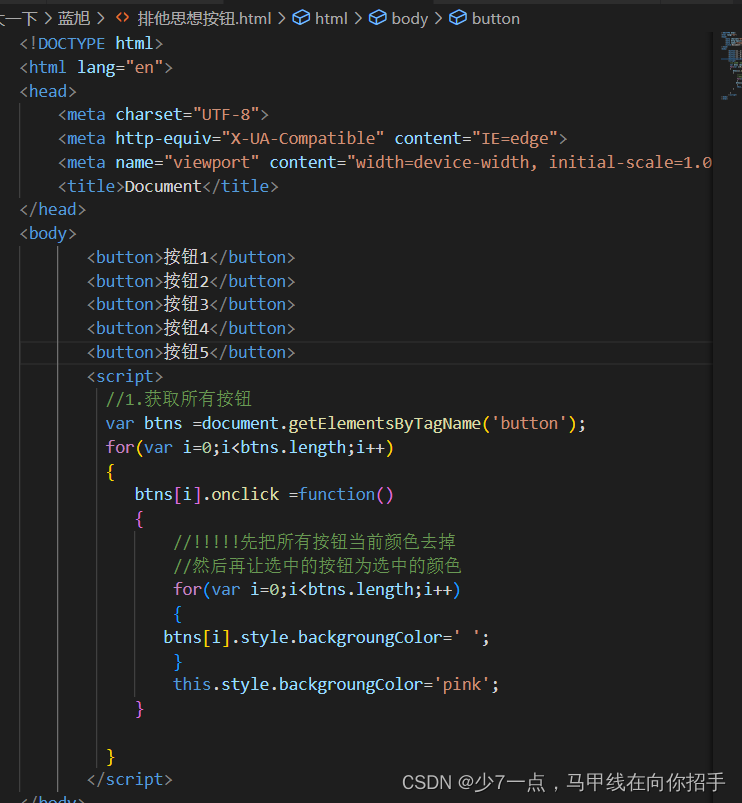The image size is (742, 803).
Task: Click the minimap code overview
Action: point(731,65)
